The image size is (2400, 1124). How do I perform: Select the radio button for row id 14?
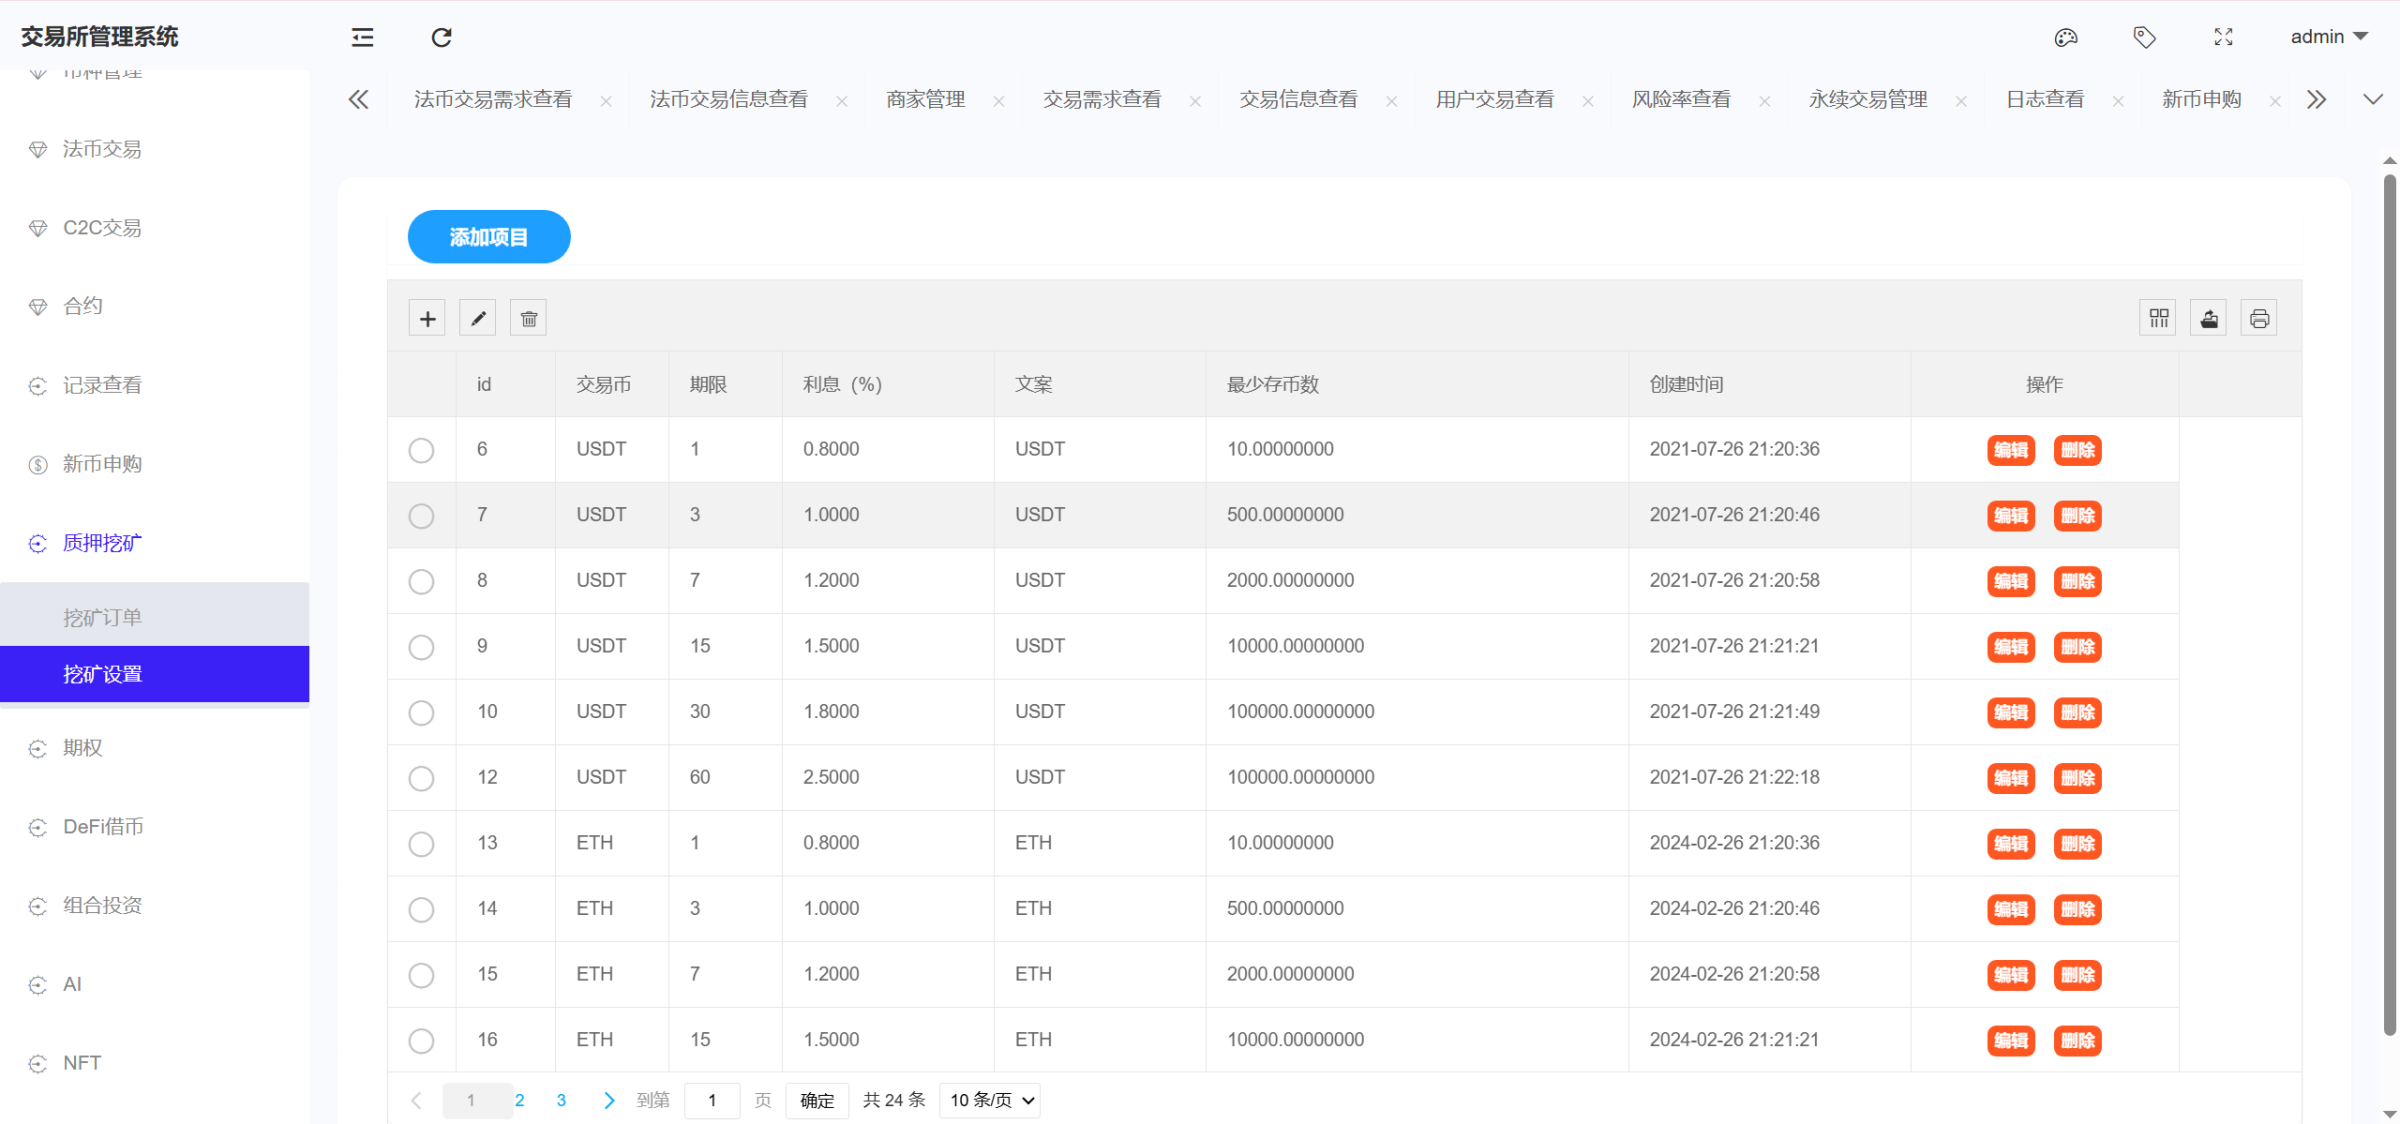click(x=421, y=910)
